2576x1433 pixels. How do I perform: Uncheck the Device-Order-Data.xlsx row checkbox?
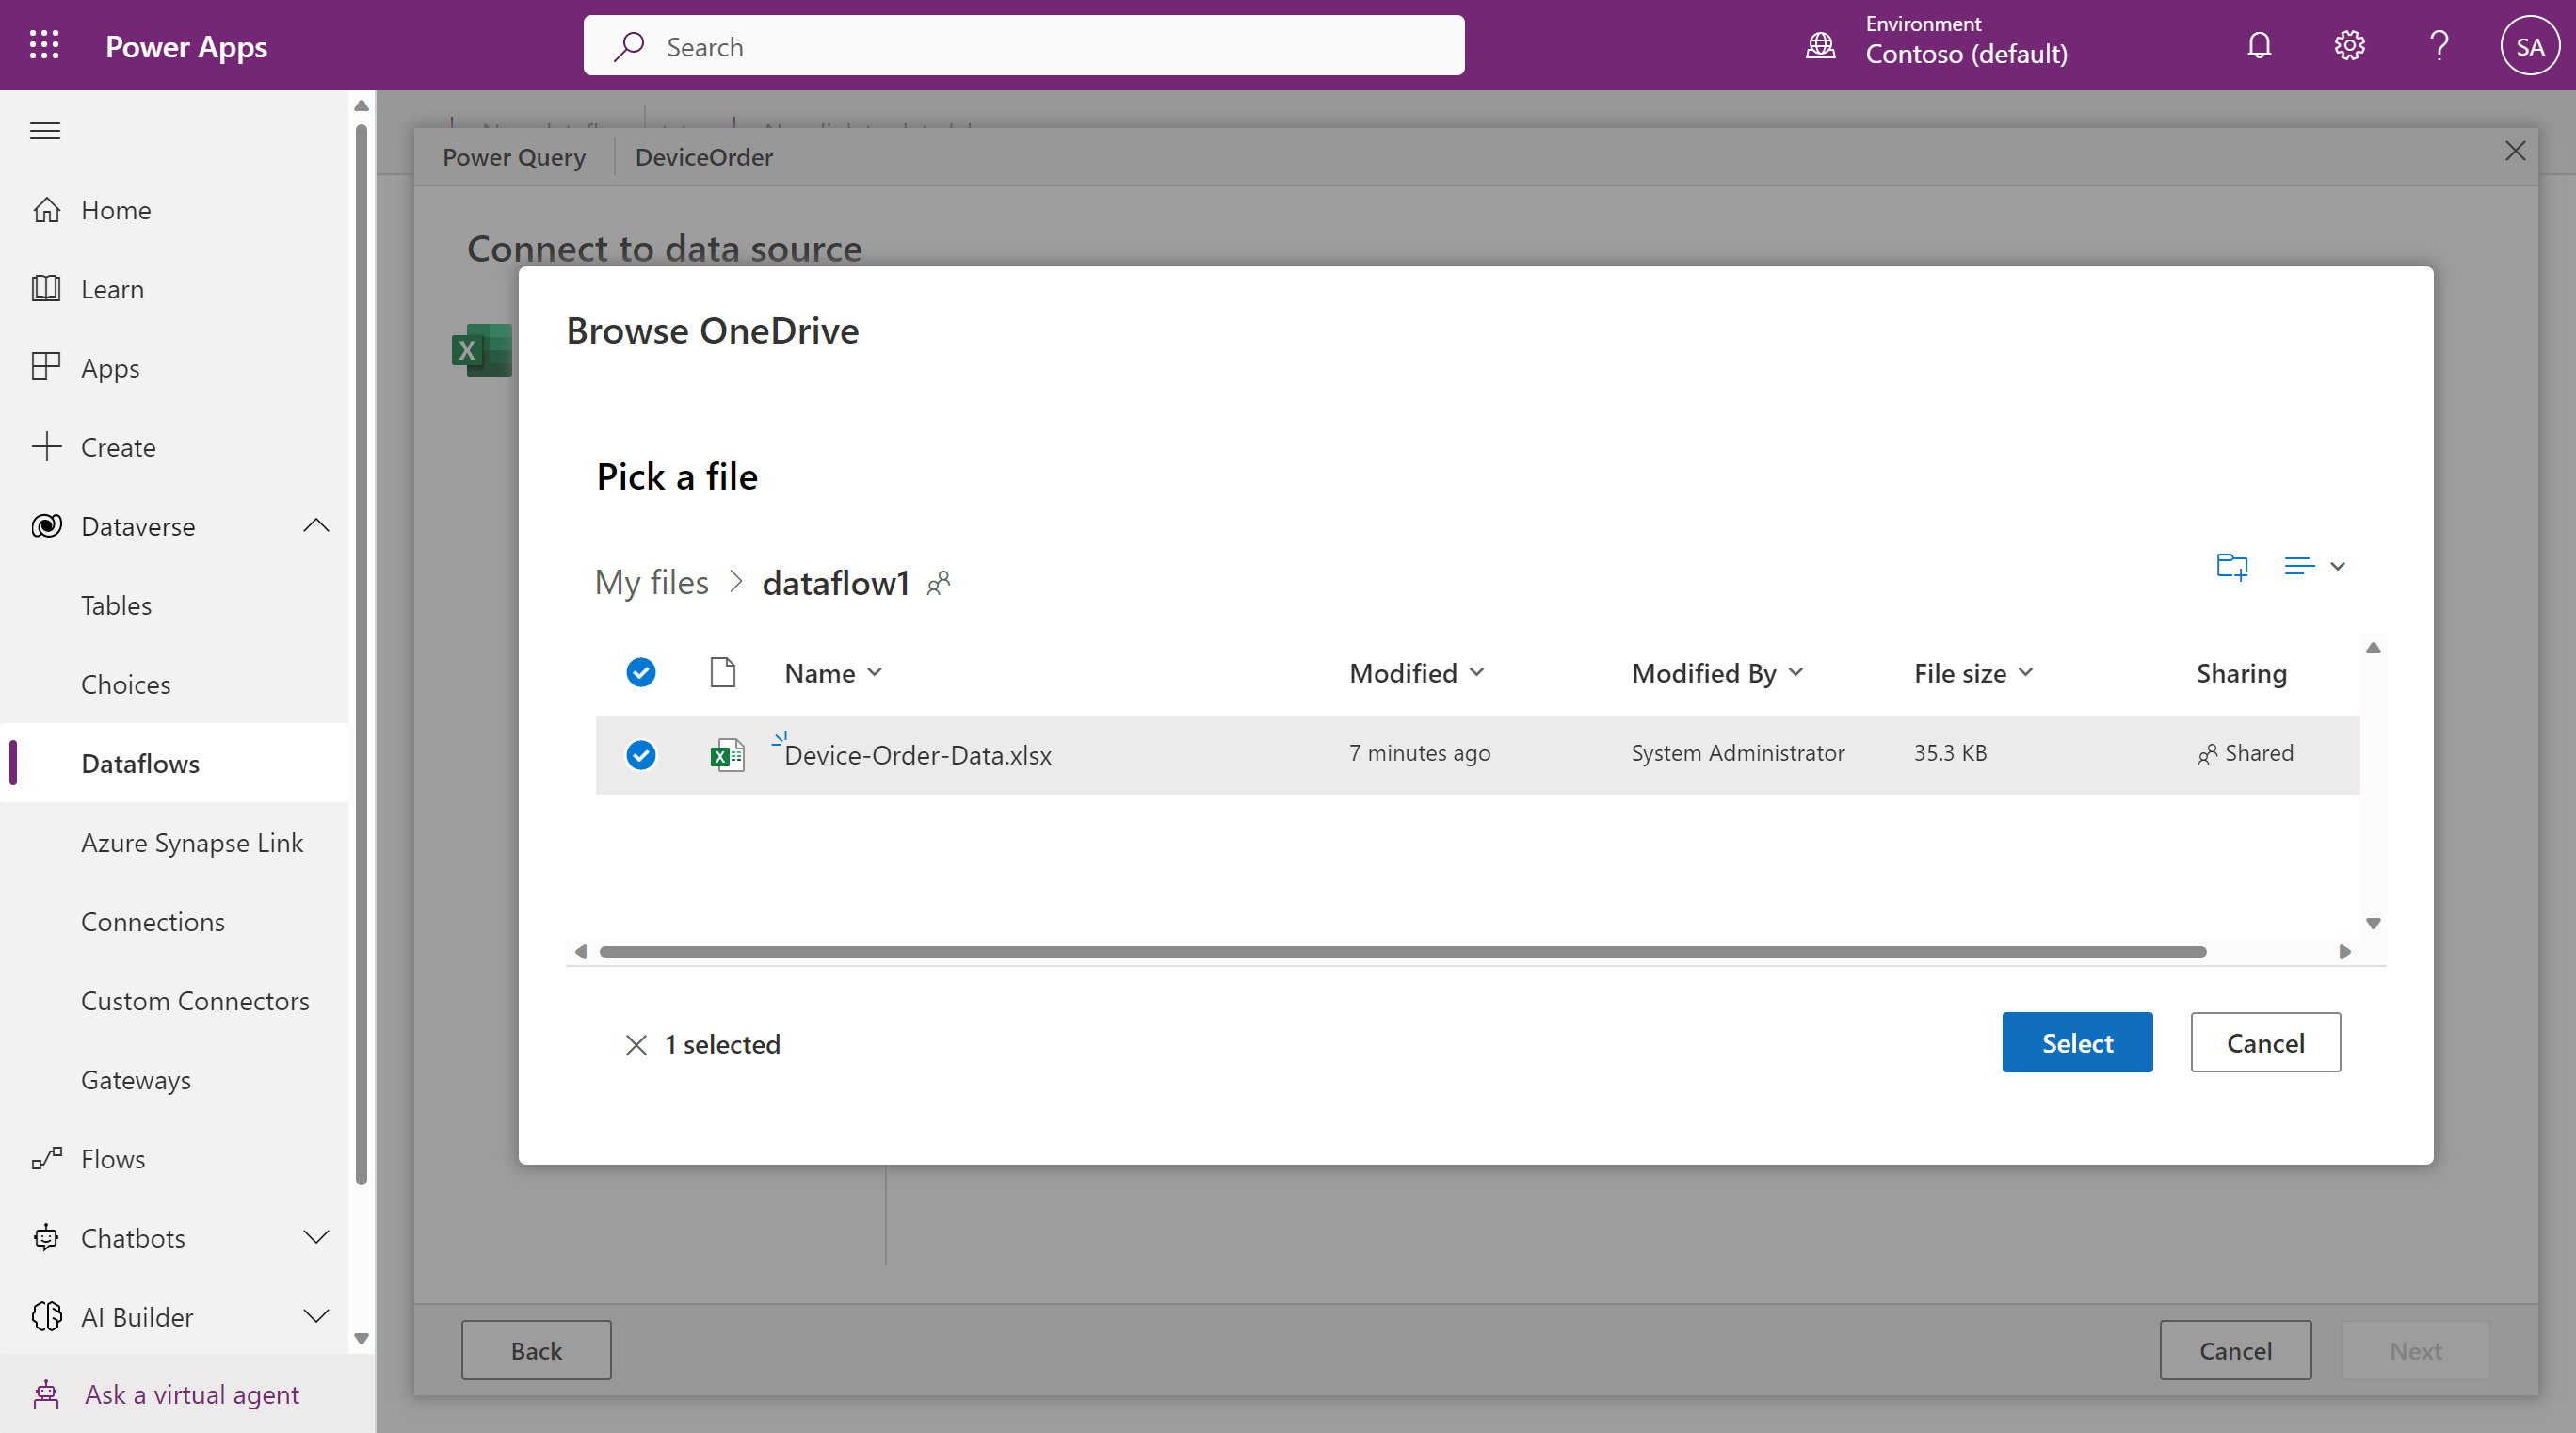tap(640, 755)
